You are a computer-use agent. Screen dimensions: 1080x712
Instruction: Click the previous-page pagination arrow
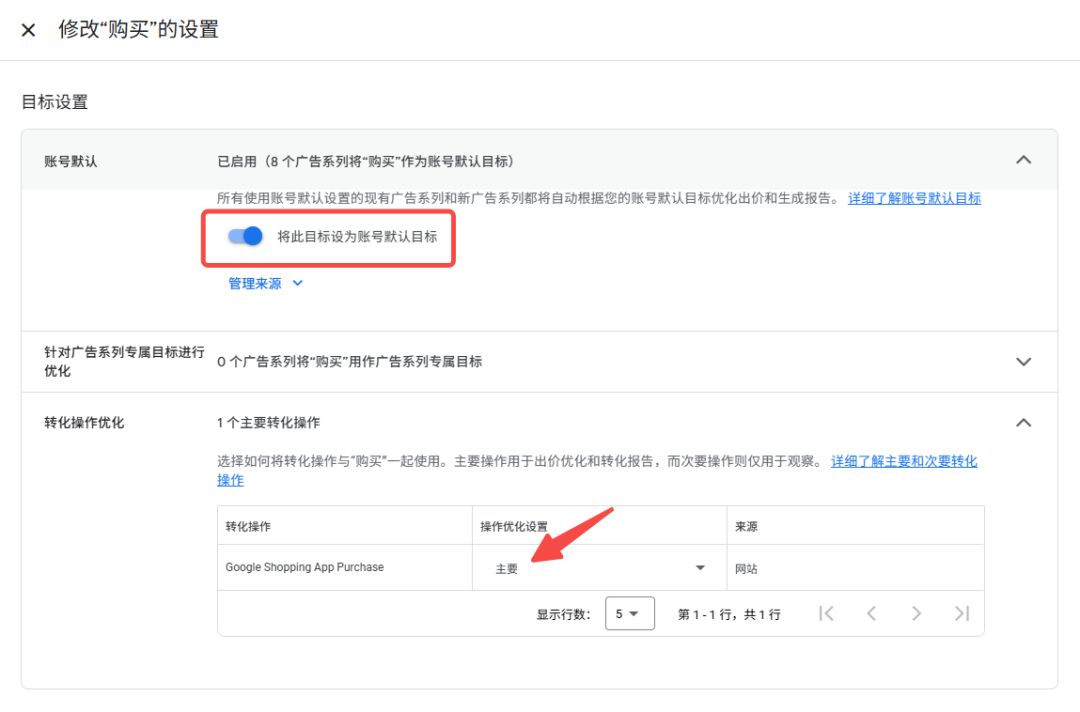872,613
